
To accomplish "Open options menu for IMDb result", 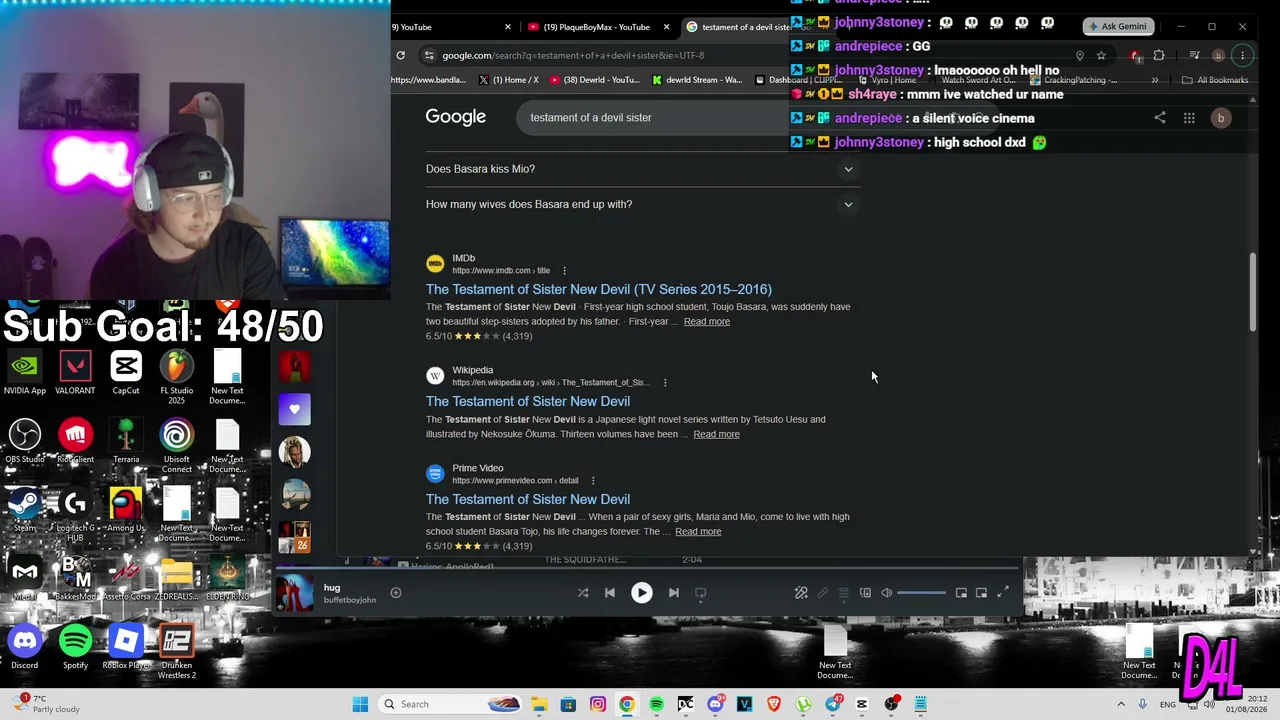I will (564, 270).
